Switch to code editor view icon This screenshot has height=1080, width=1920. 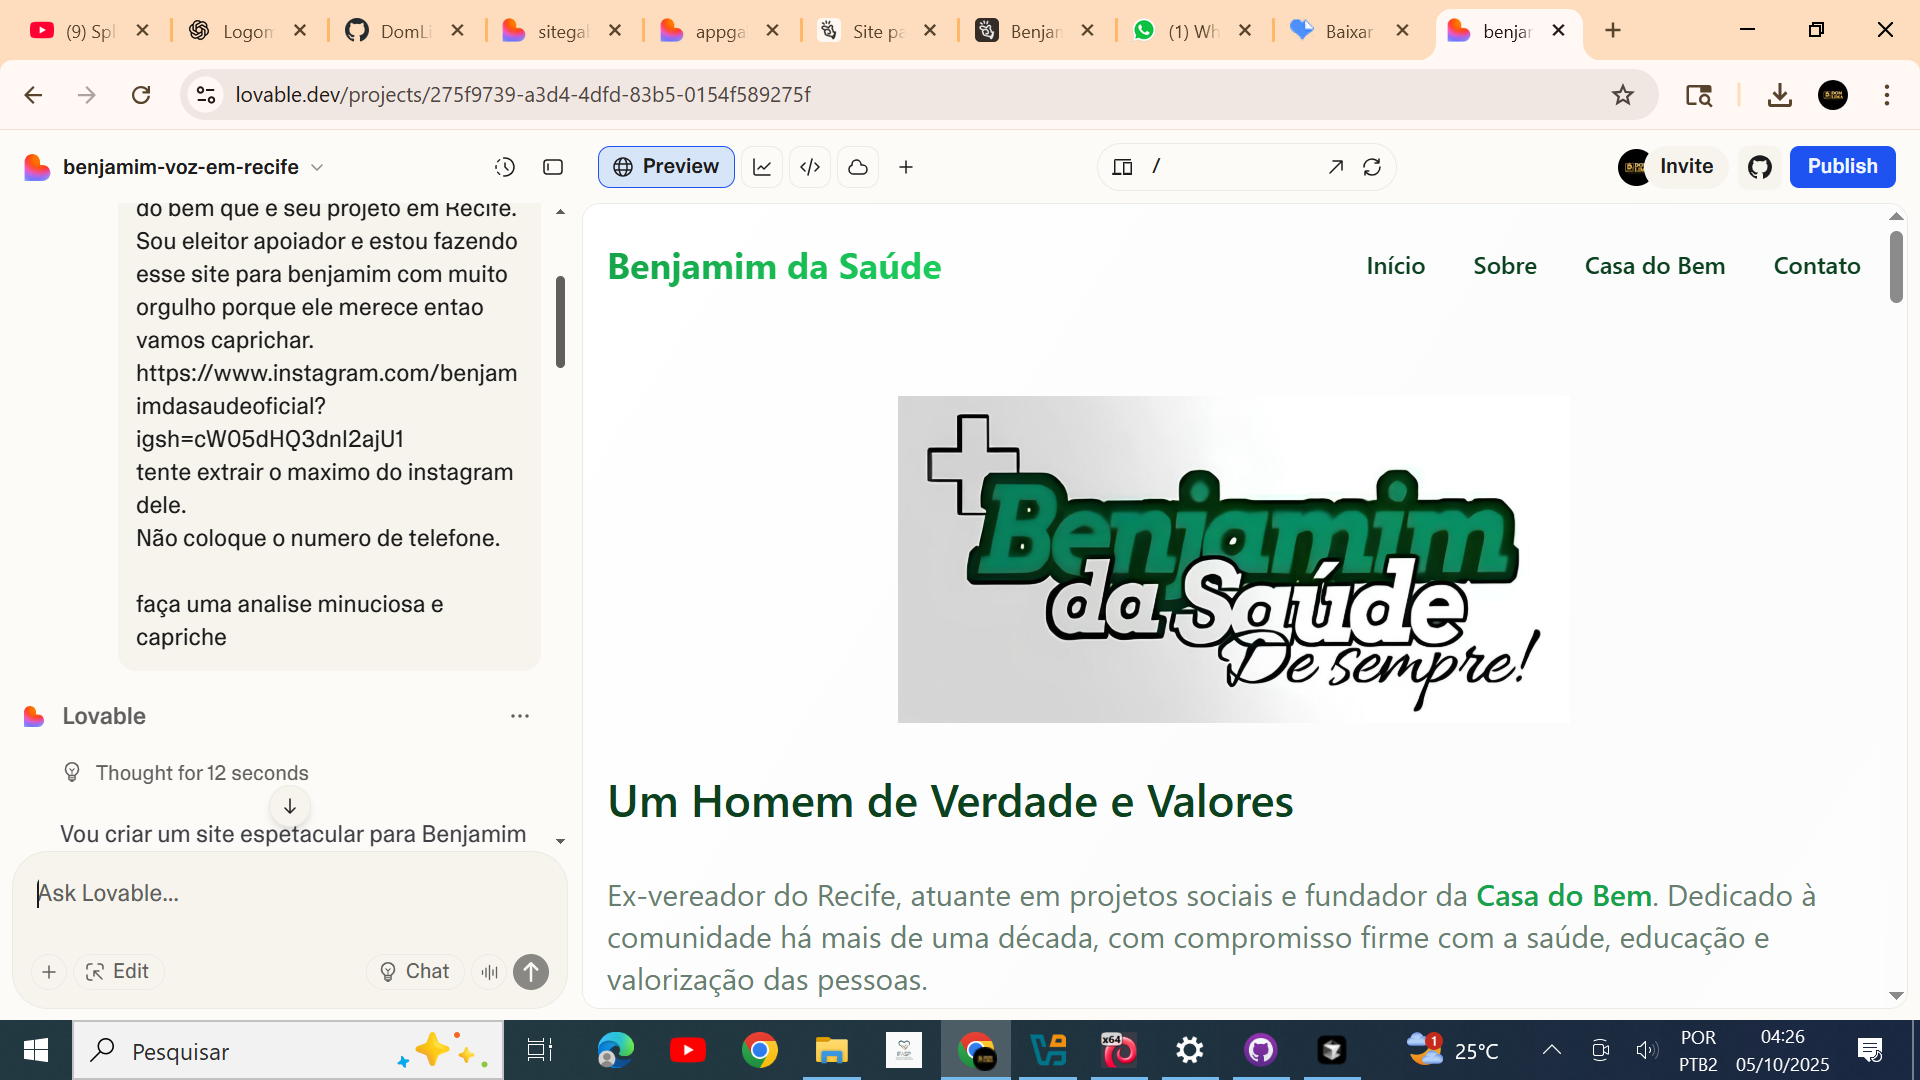pyautogui.click(x=810, y=167)
